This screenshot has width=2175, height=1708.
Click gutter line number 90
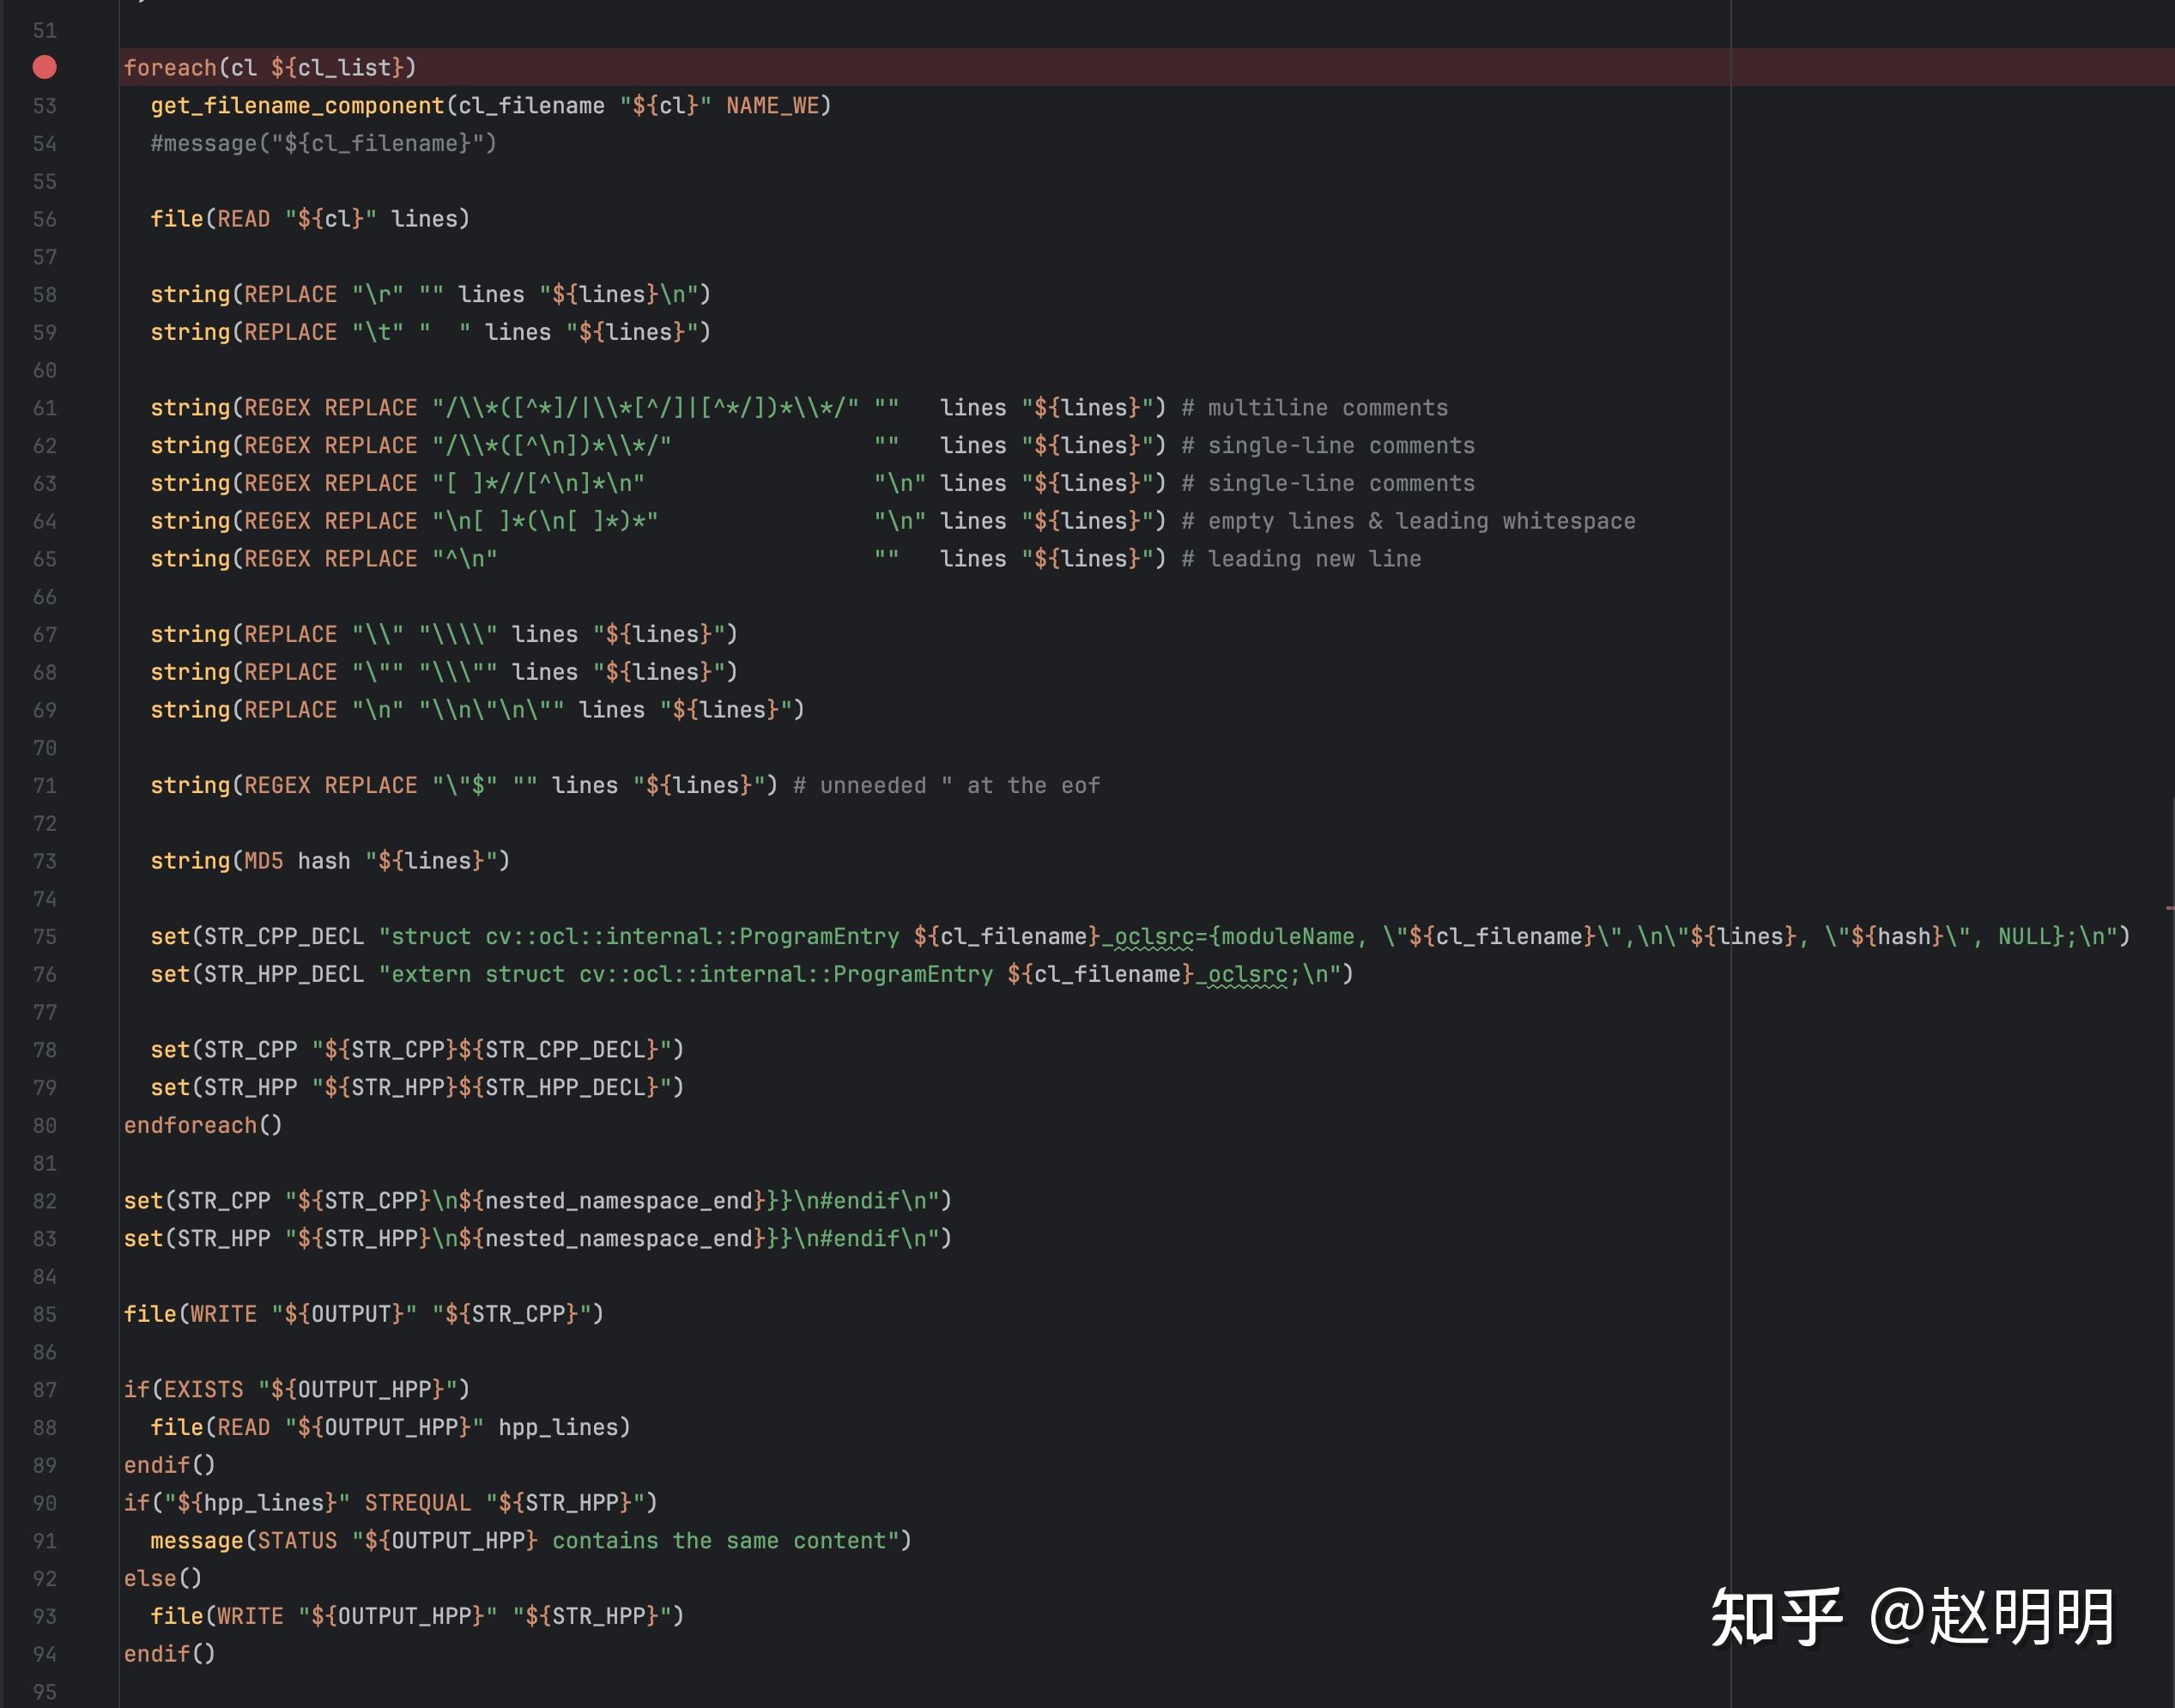(x=44, y=1503)
